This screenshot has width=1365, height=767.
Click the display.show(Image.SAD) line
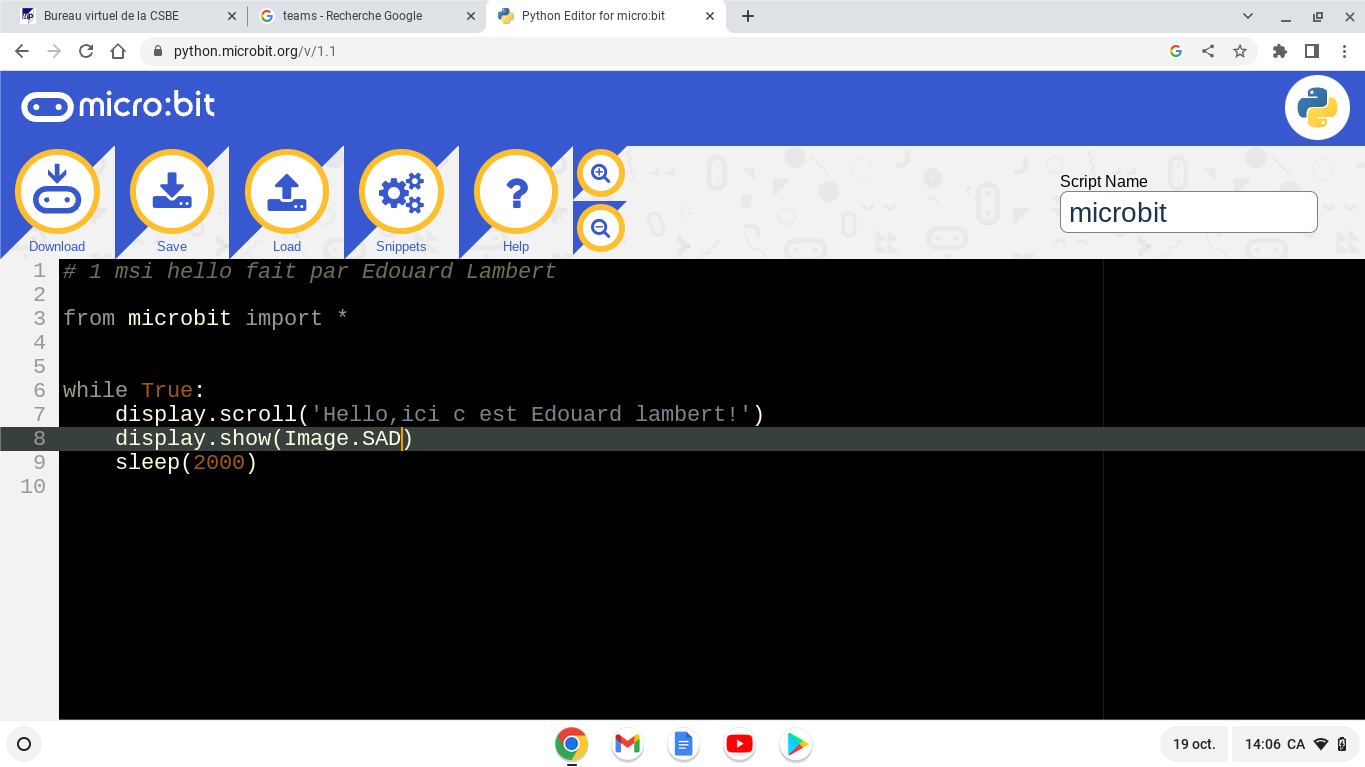[x=264, y=439]
